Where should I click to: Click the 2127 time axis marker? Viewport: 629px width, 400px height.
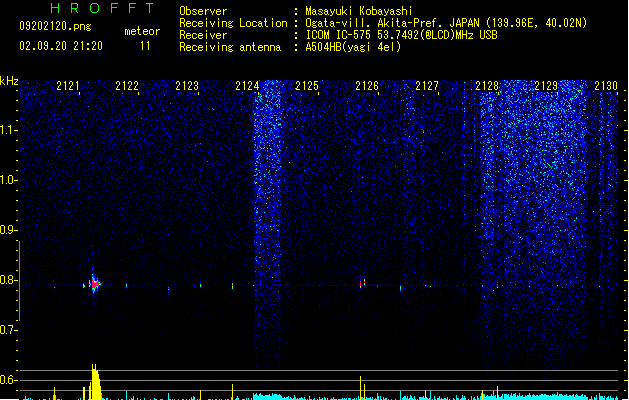tap(426, 86)
